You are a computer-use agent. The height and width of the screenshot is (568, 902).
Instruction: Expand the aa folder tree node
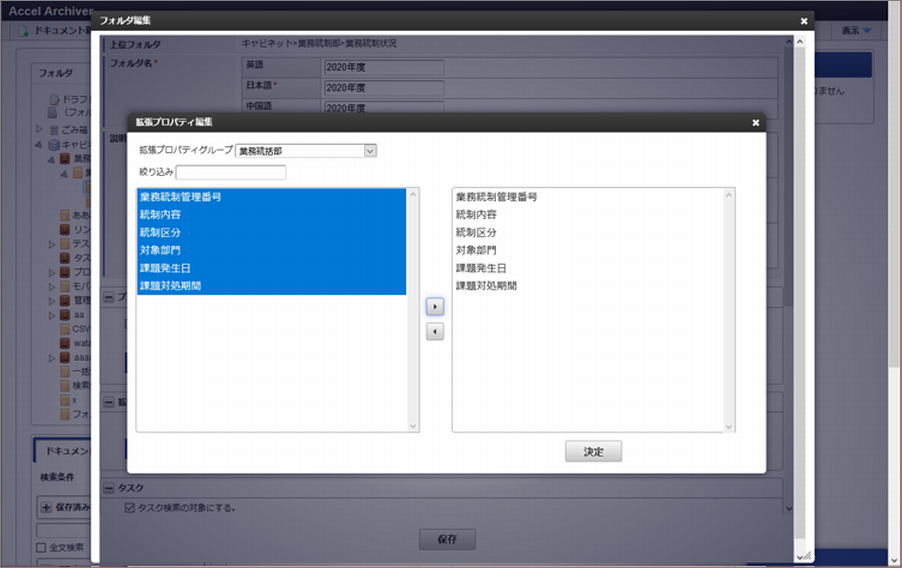52,315
